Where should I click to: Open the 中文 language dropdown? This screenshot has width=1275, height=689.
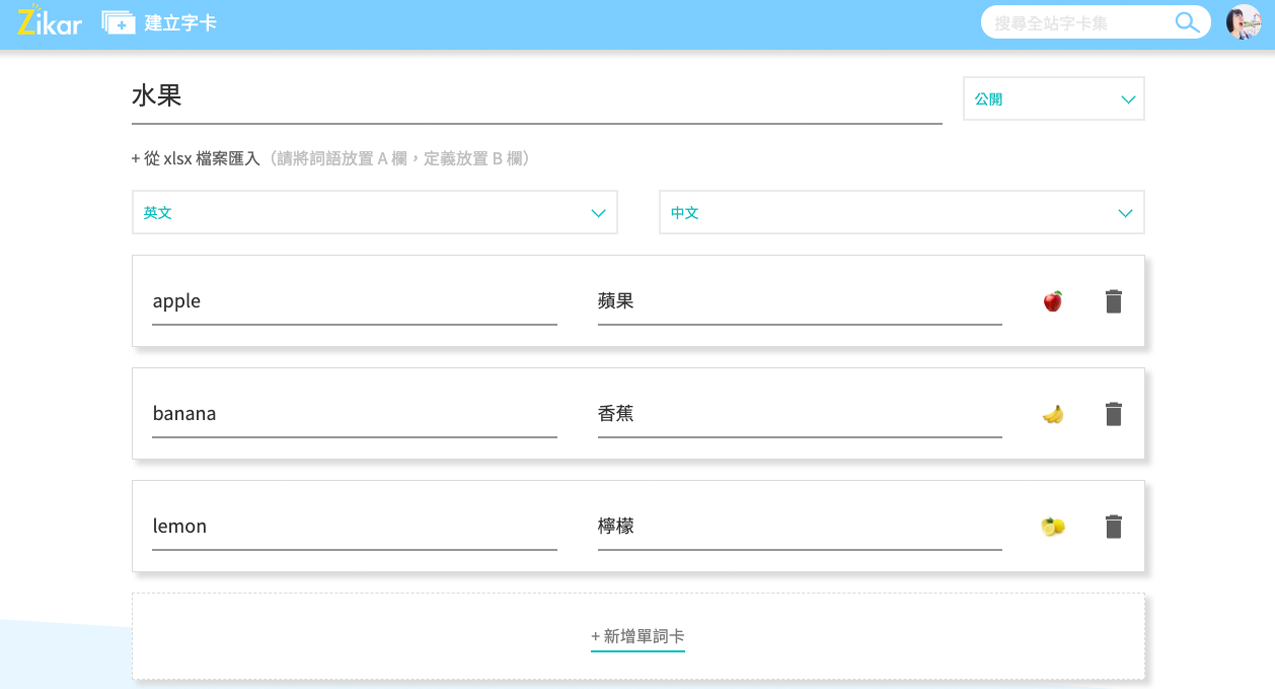click(902, 213)
